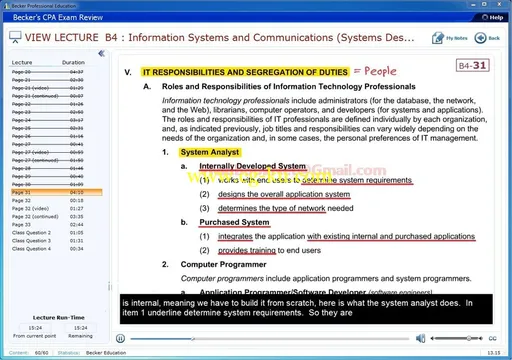
Task: Pause the lecture playback
Action: click(120, 339)
